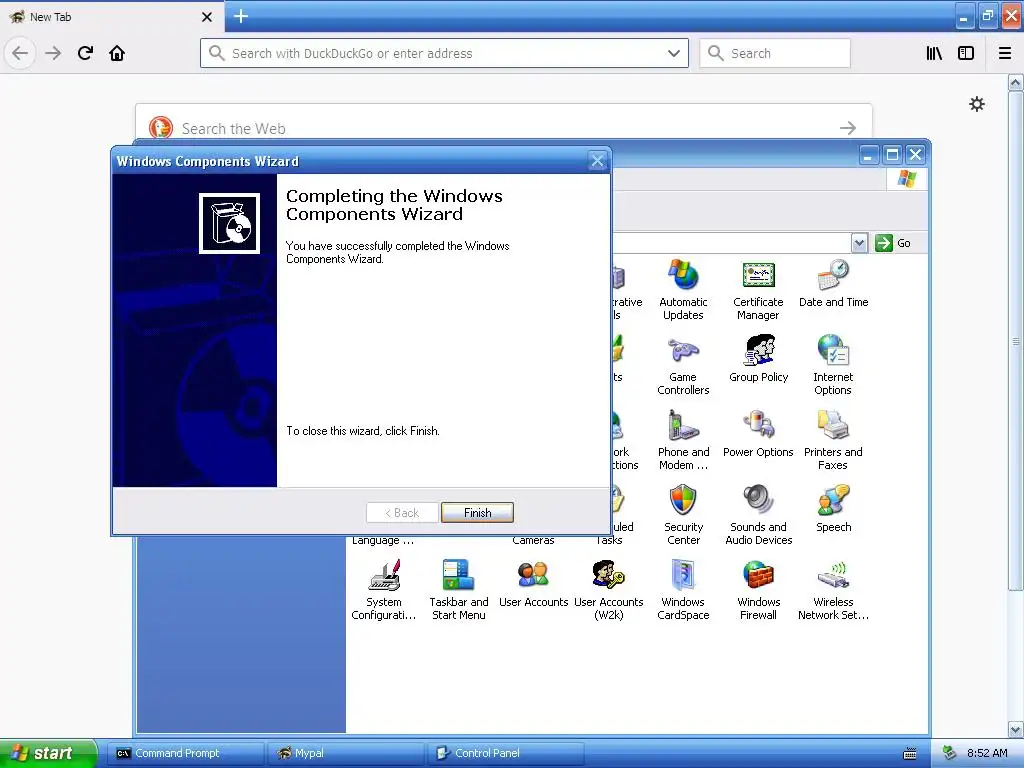Open User Accounts (W2k) icon
The width and height of the screenshot is (1024, 768).
point(609,590)
